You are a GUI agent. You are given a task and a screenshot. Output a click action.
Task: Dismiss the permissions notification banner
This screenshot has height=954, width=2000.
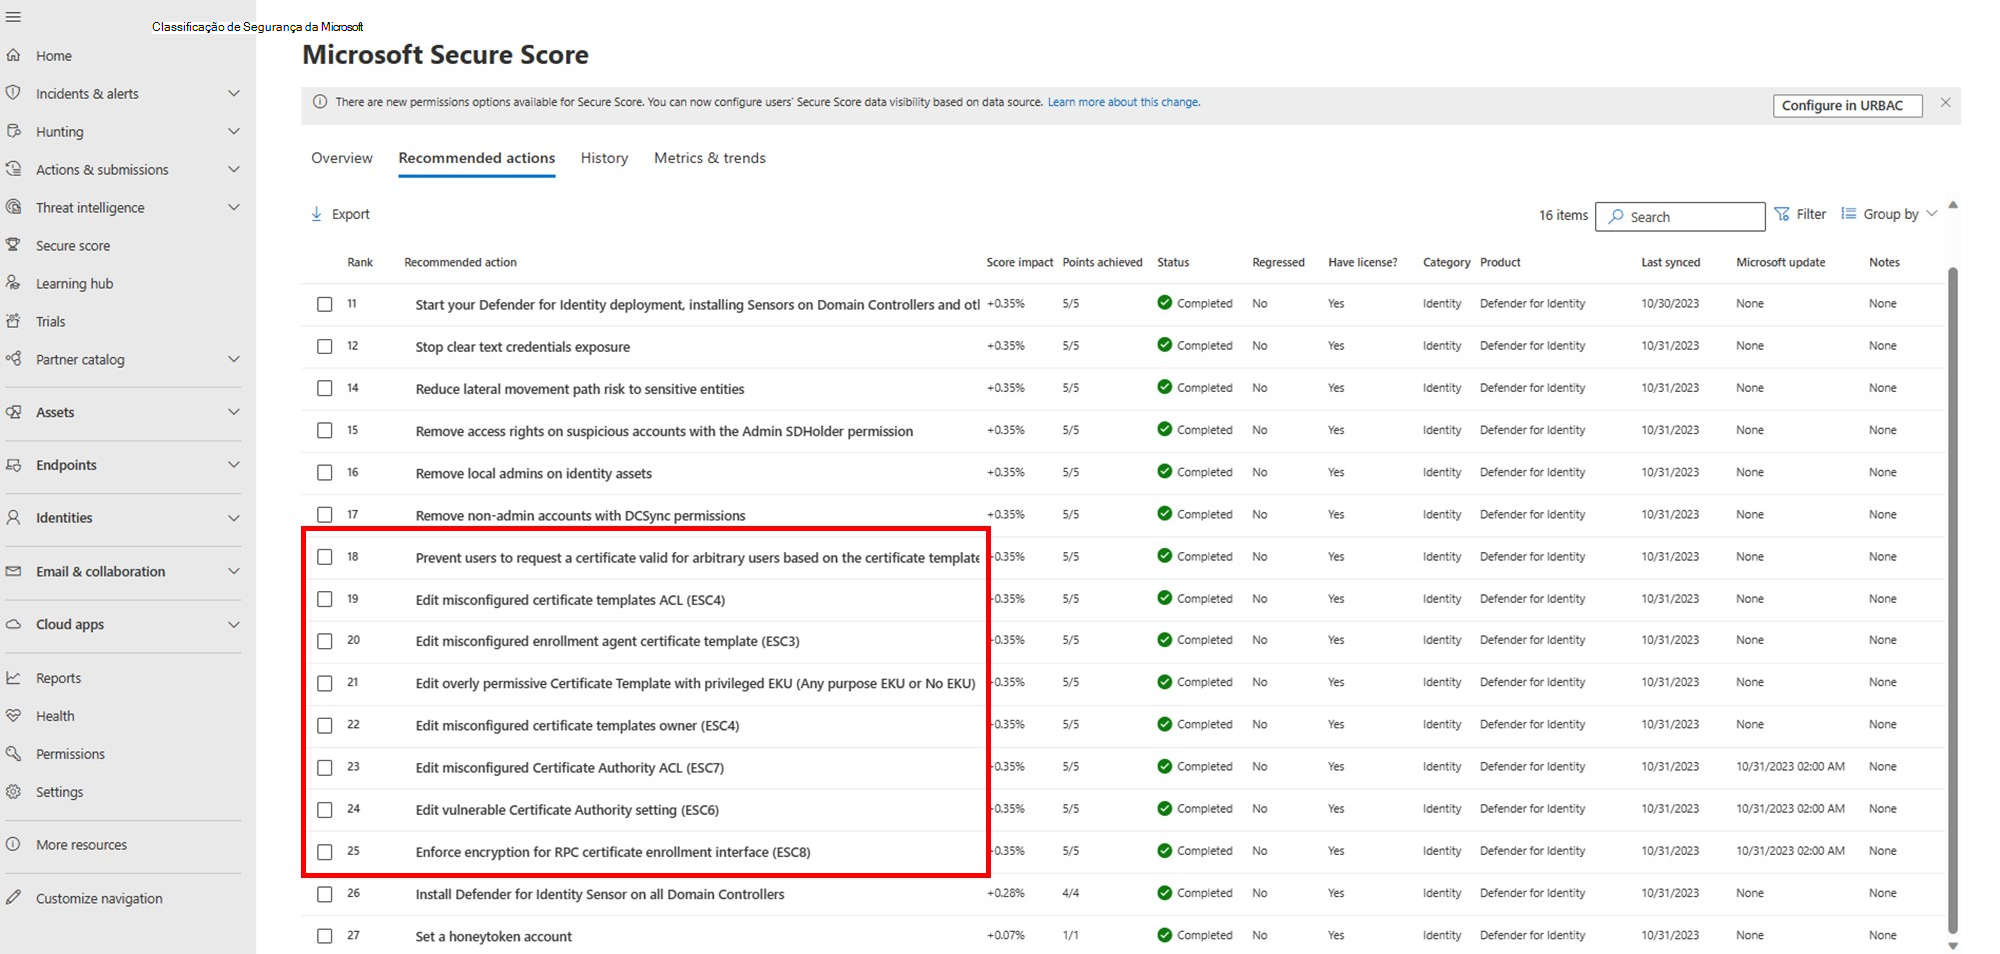pyautogui.click(x=1945, y=103)
